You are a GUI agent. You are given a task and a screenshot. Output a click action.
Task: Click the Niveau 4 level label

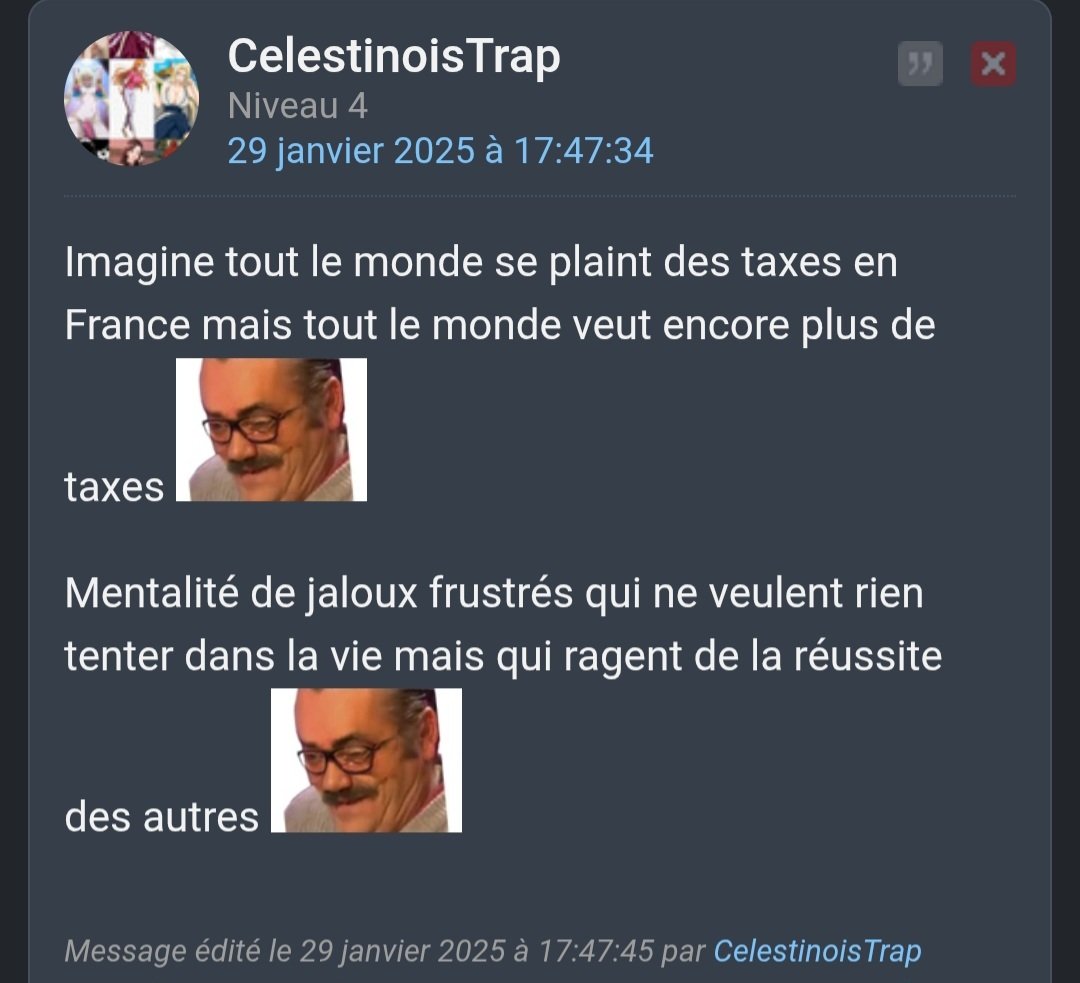click(x=298, y=106)
